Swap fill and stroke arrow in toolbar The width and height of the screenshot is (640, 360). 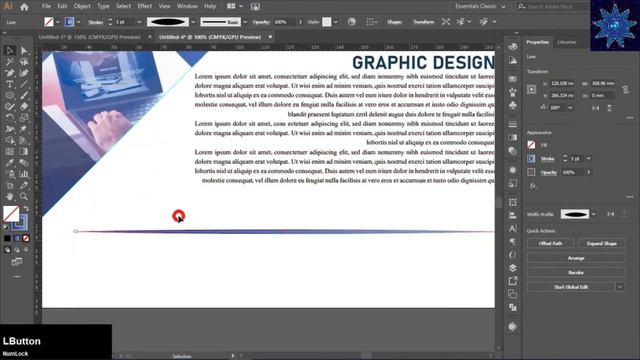tap(27, 208)
